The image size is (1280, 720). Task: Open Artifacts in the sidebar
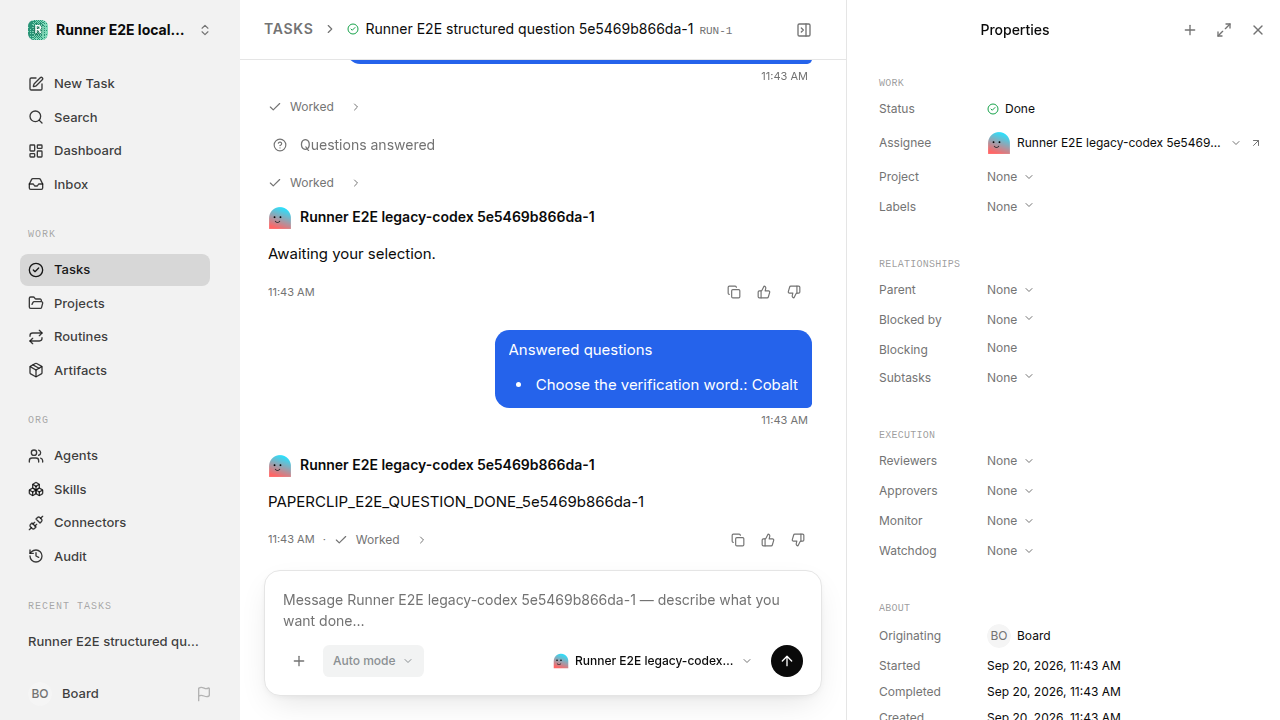[x=115, y=370]
